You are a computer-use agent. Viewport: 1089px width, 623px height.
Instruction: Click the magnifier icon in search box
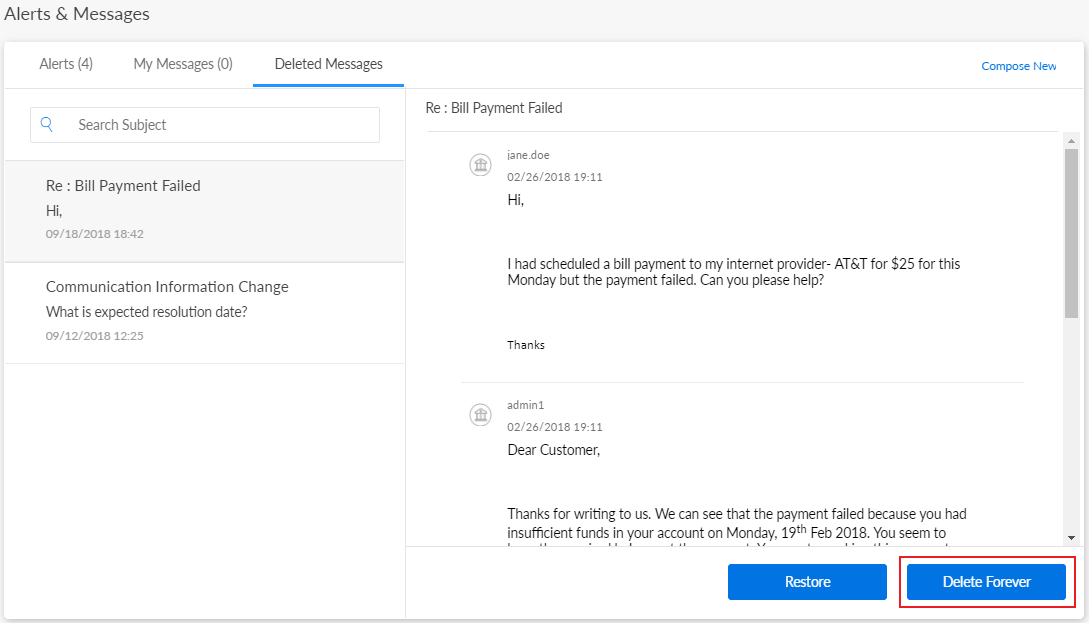47,125
